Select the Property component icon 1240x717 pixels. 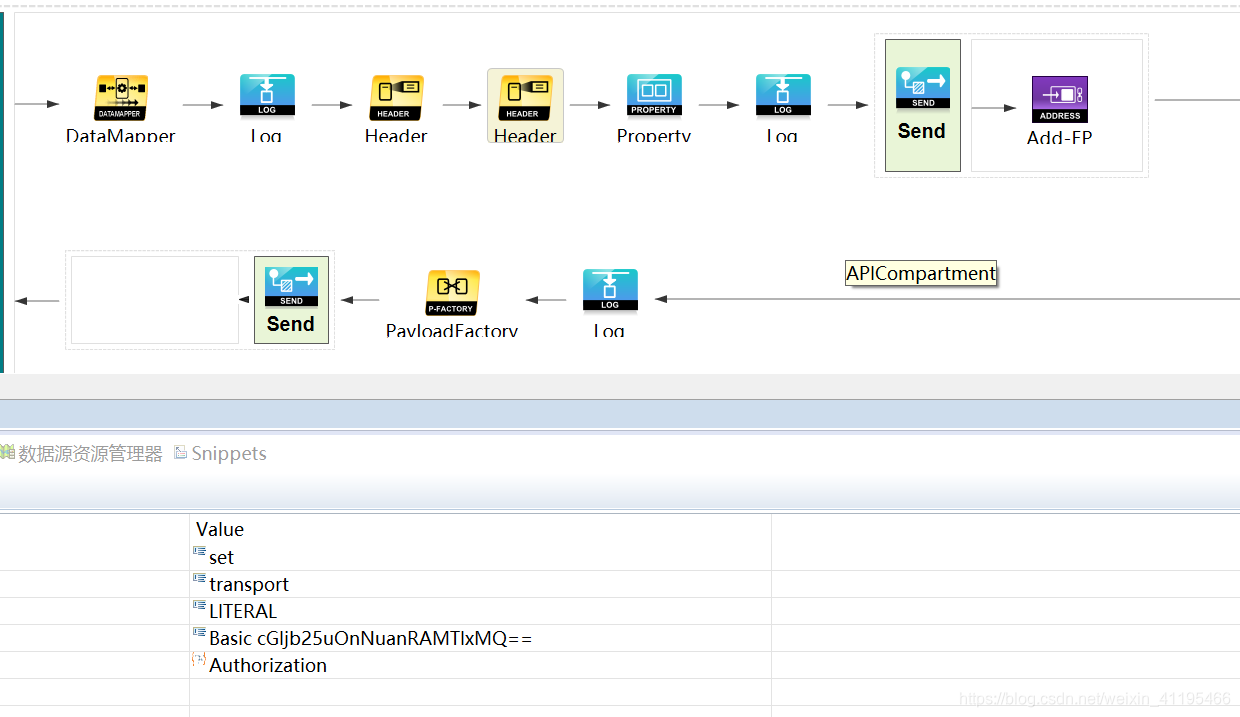click(x=654, y=96)
